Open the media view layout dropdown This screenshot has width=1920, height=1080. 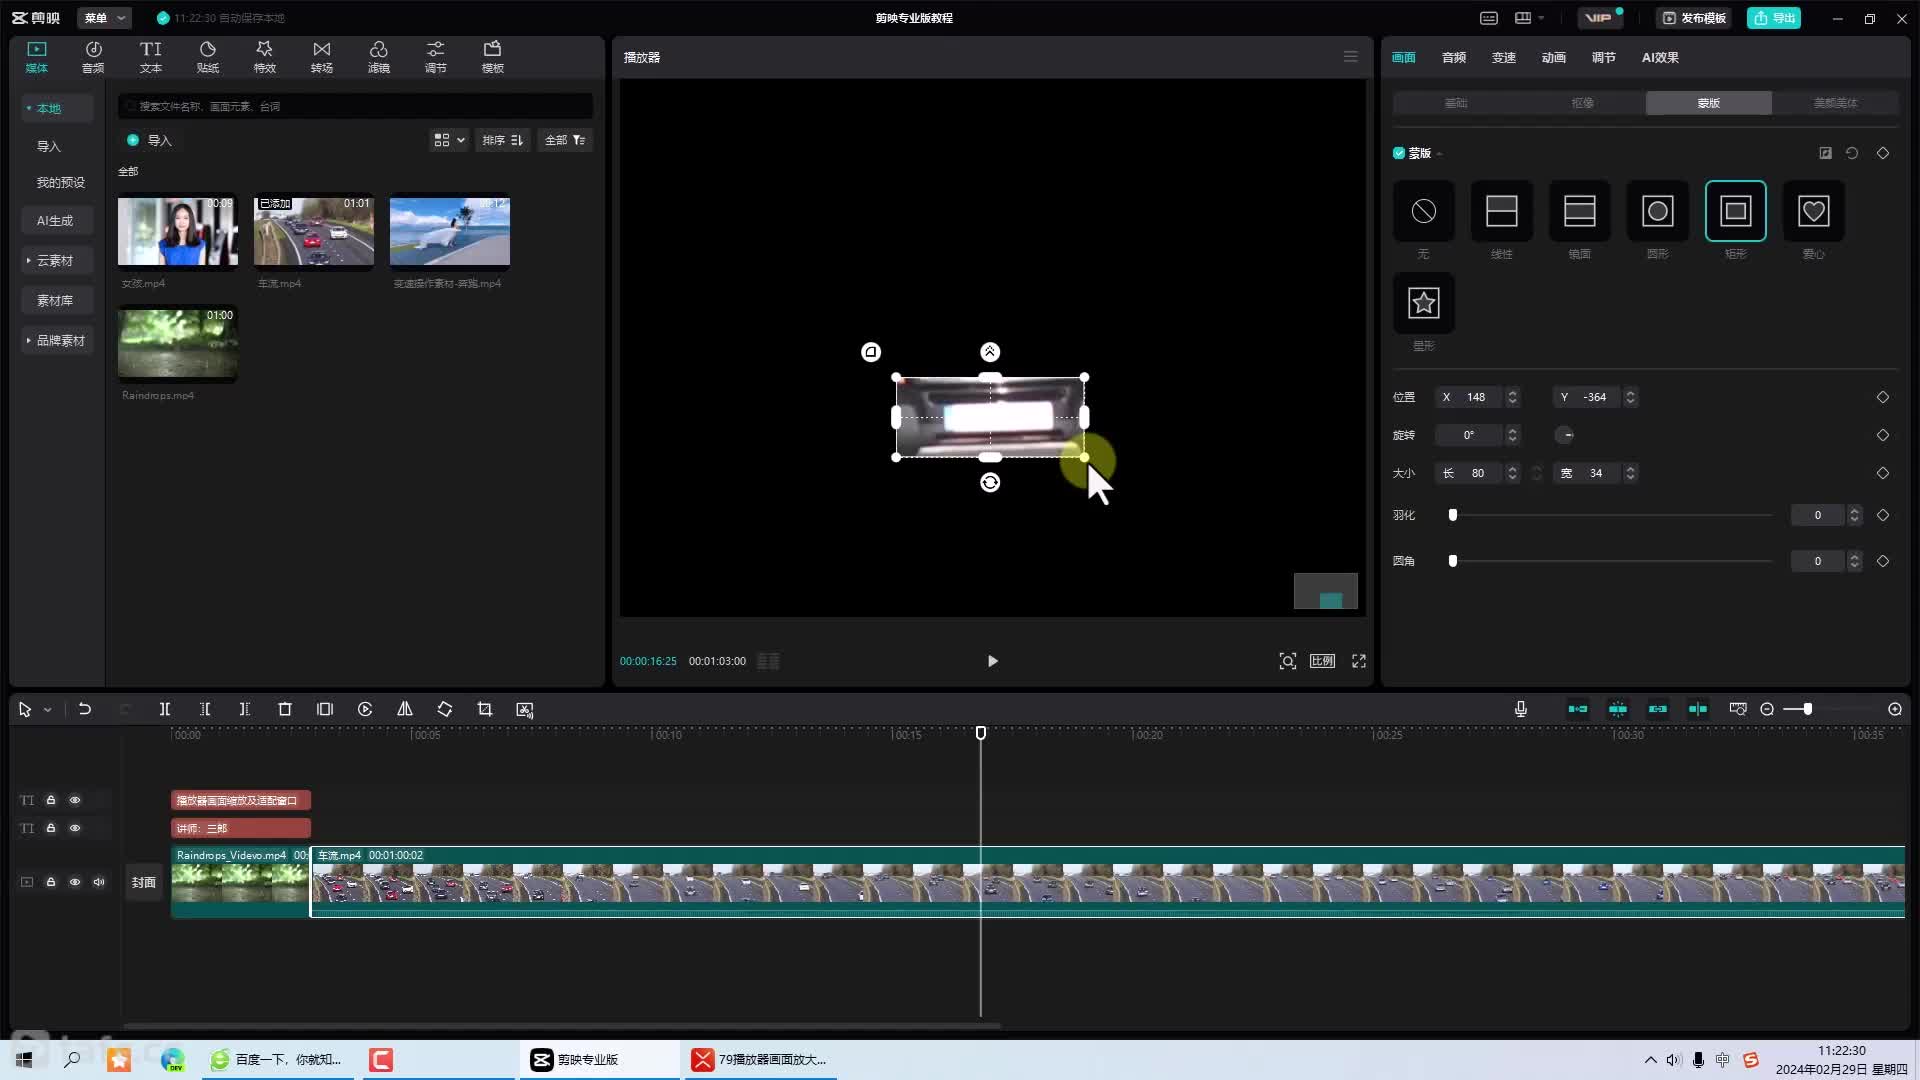[x=449, y=140]
